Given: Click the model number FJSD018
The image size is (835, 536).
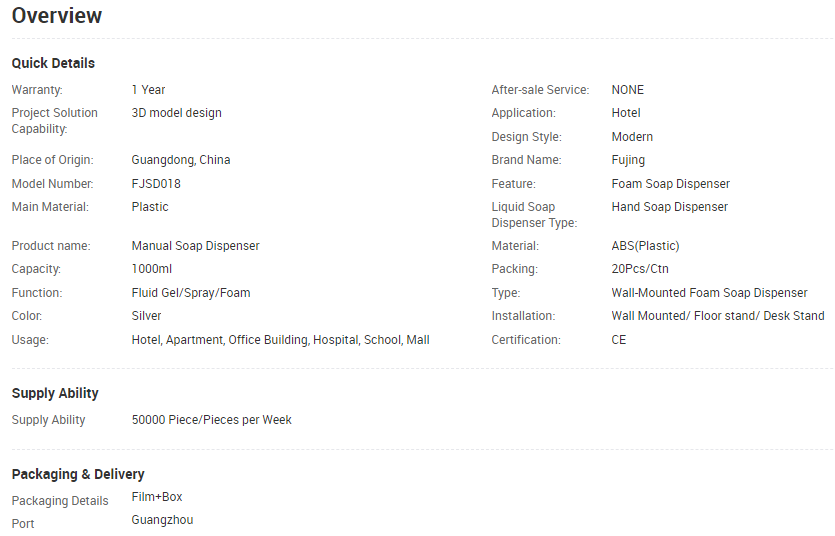Looking at the screenshot, I should tap(156, 184).
